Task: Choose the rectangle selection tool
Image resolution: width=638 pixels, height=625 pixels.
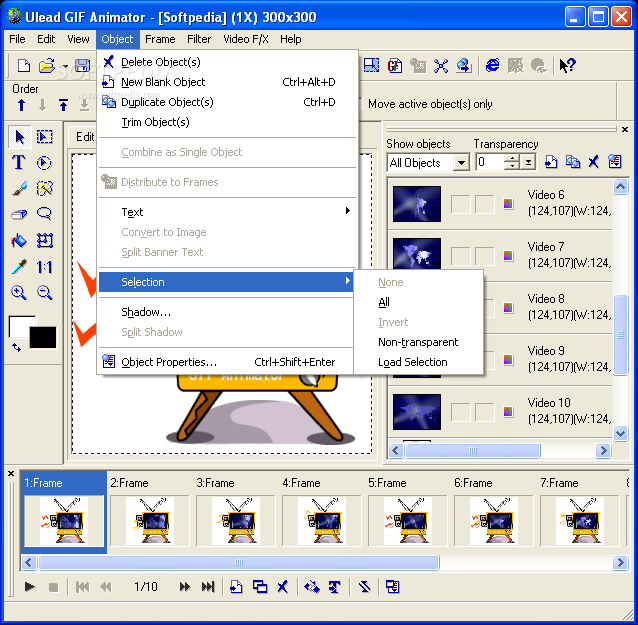Action: point(44,137)
